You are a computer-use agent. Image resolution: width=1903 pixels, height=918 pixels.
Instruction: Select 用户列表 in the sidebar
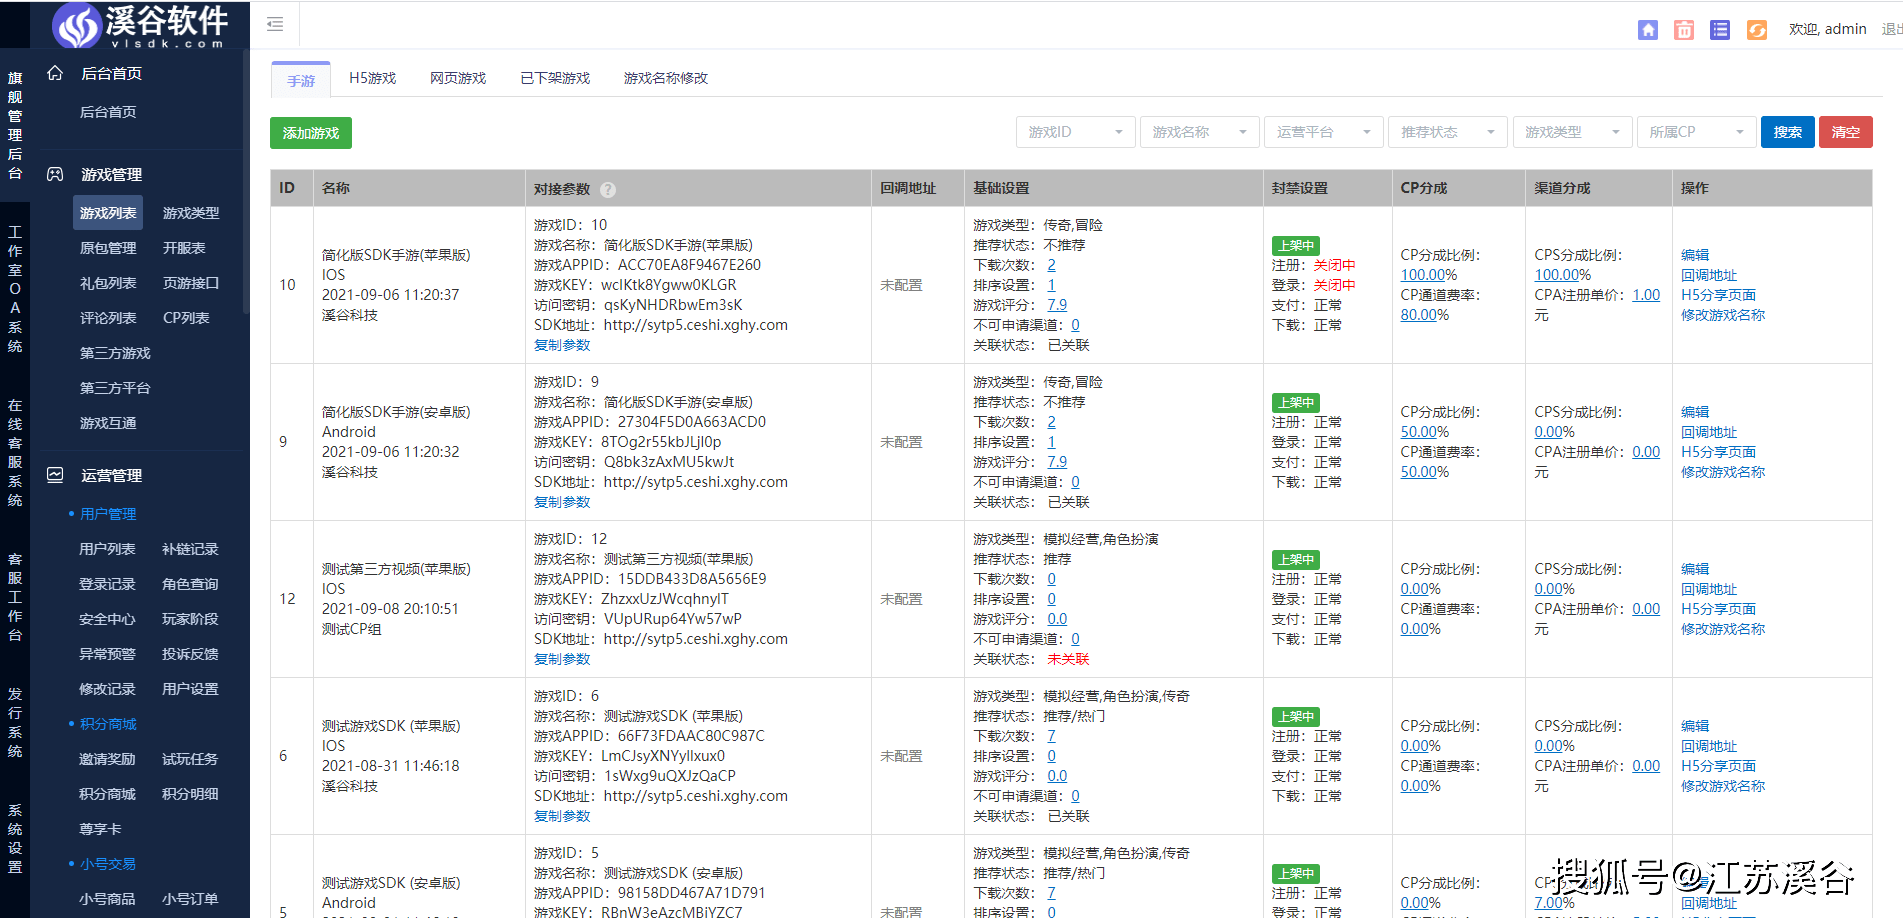click(107, 549)
